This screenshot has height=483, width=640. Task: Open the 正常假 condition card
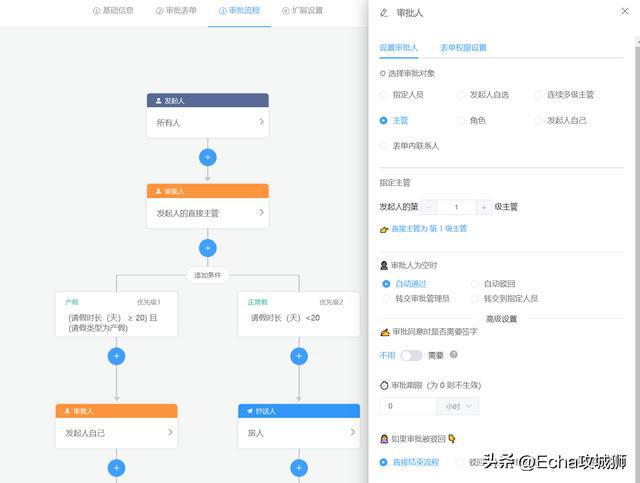point(299,314)
